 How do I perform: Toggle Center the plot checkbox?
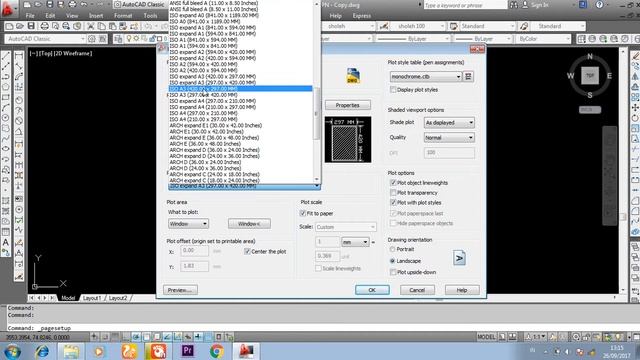point(247,251)
